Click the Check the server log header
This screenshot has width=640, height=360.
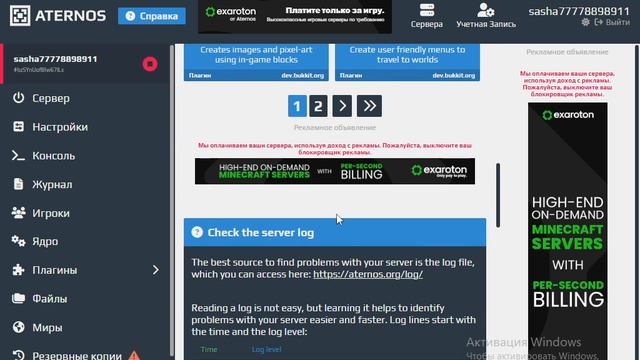coord(335,232)
